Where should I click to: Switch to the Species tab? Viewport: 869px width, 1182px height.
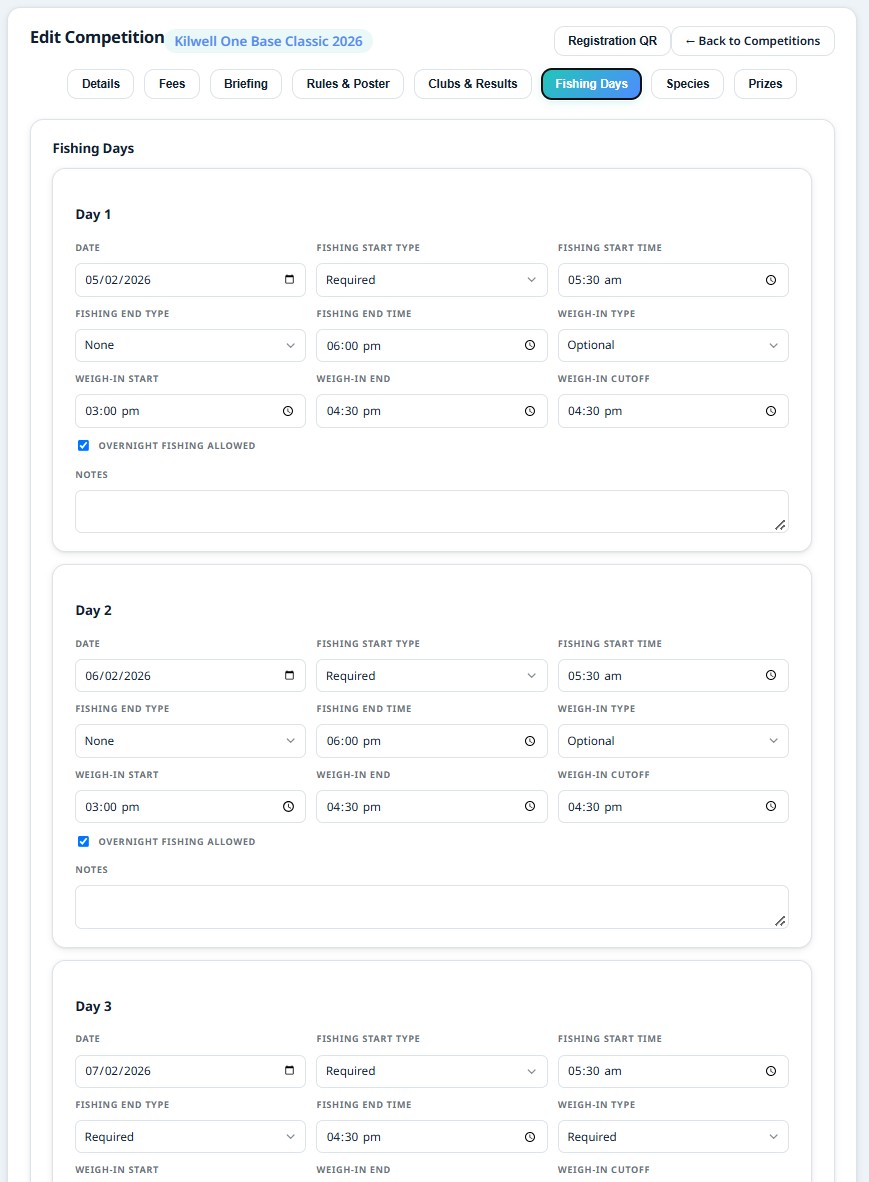coord(687,84)
